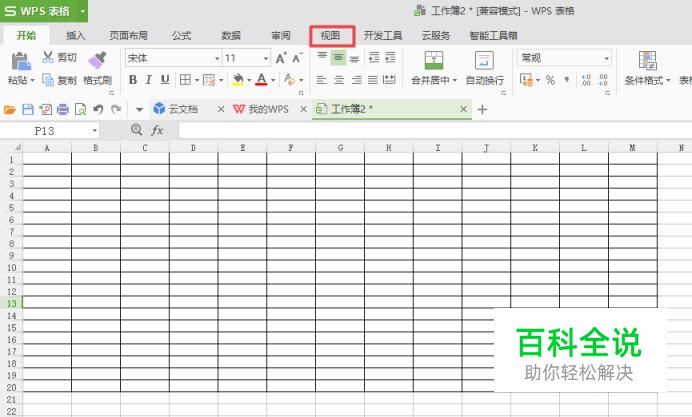
Task: Click the Copy icon
Action: pos(48,80)
